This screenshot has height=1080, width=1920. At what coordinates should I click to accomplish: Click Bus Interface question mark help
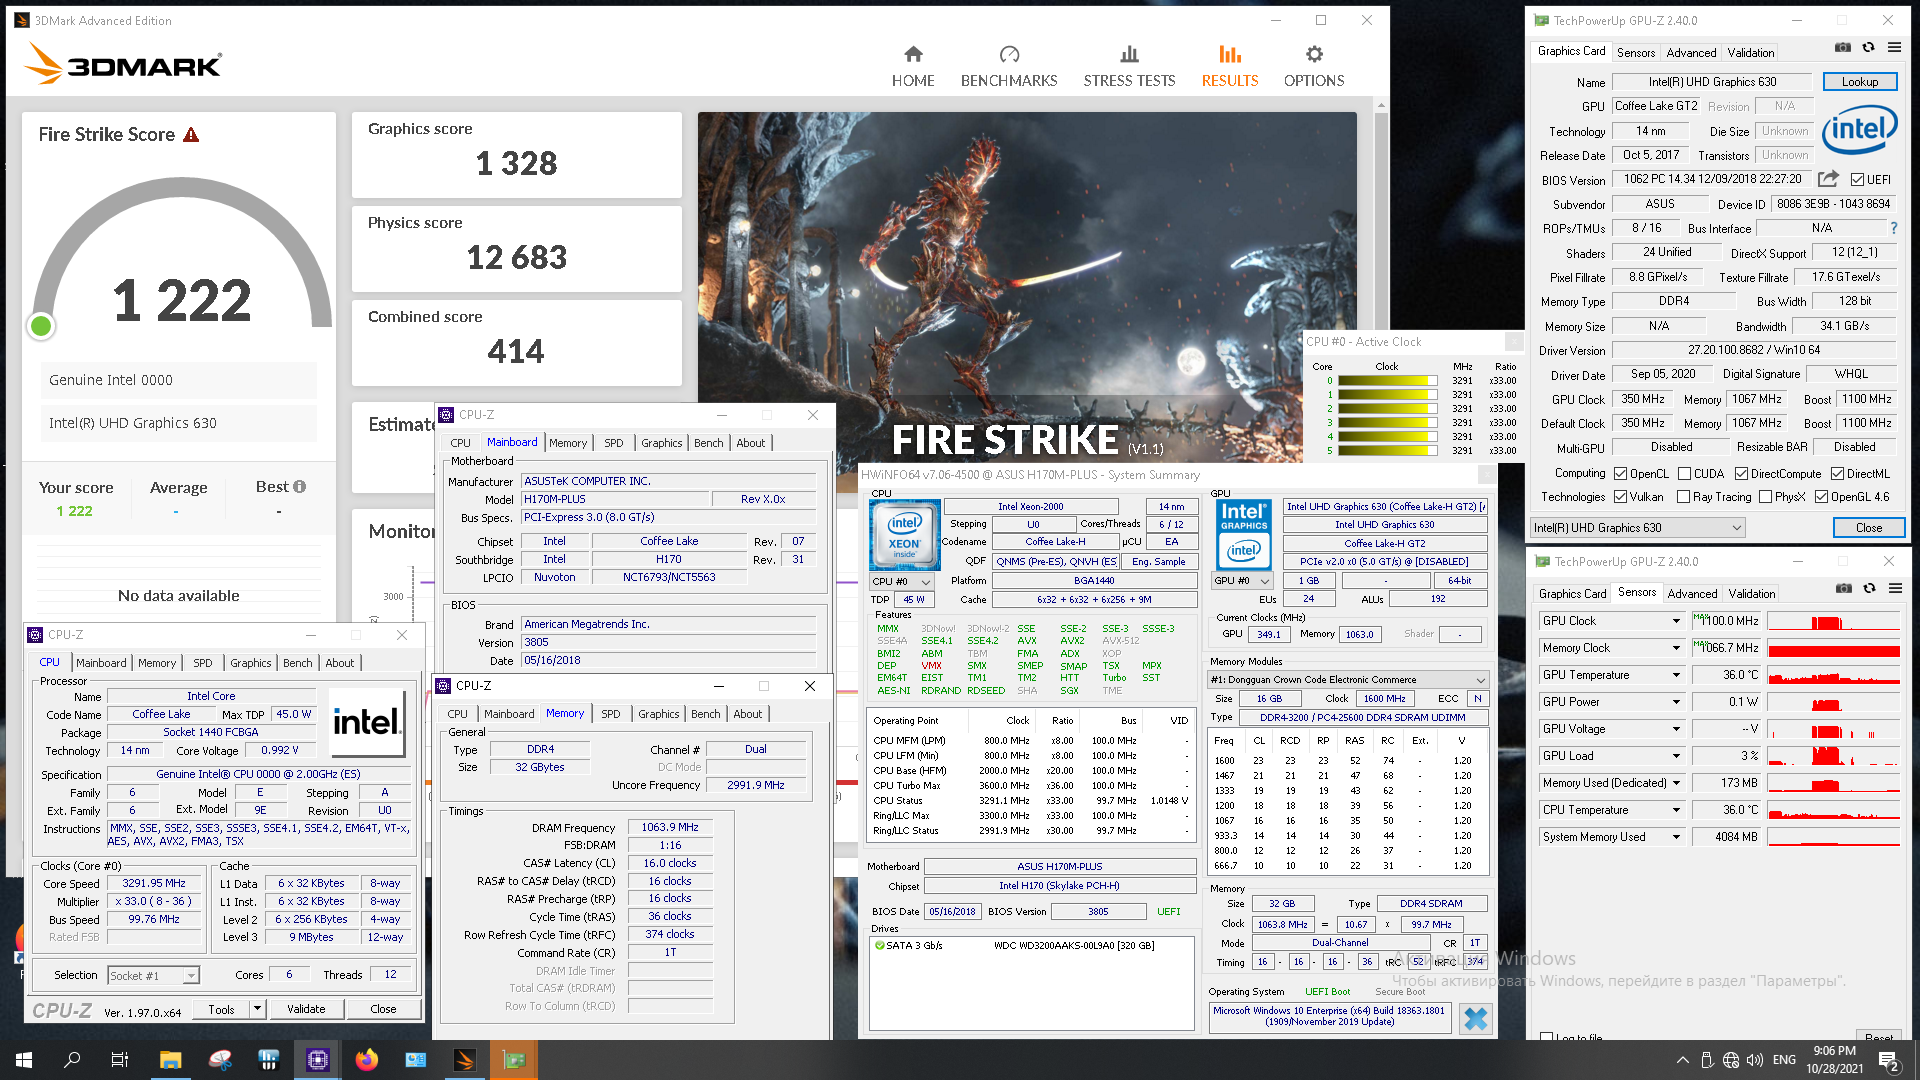[x=1893, y=228]
